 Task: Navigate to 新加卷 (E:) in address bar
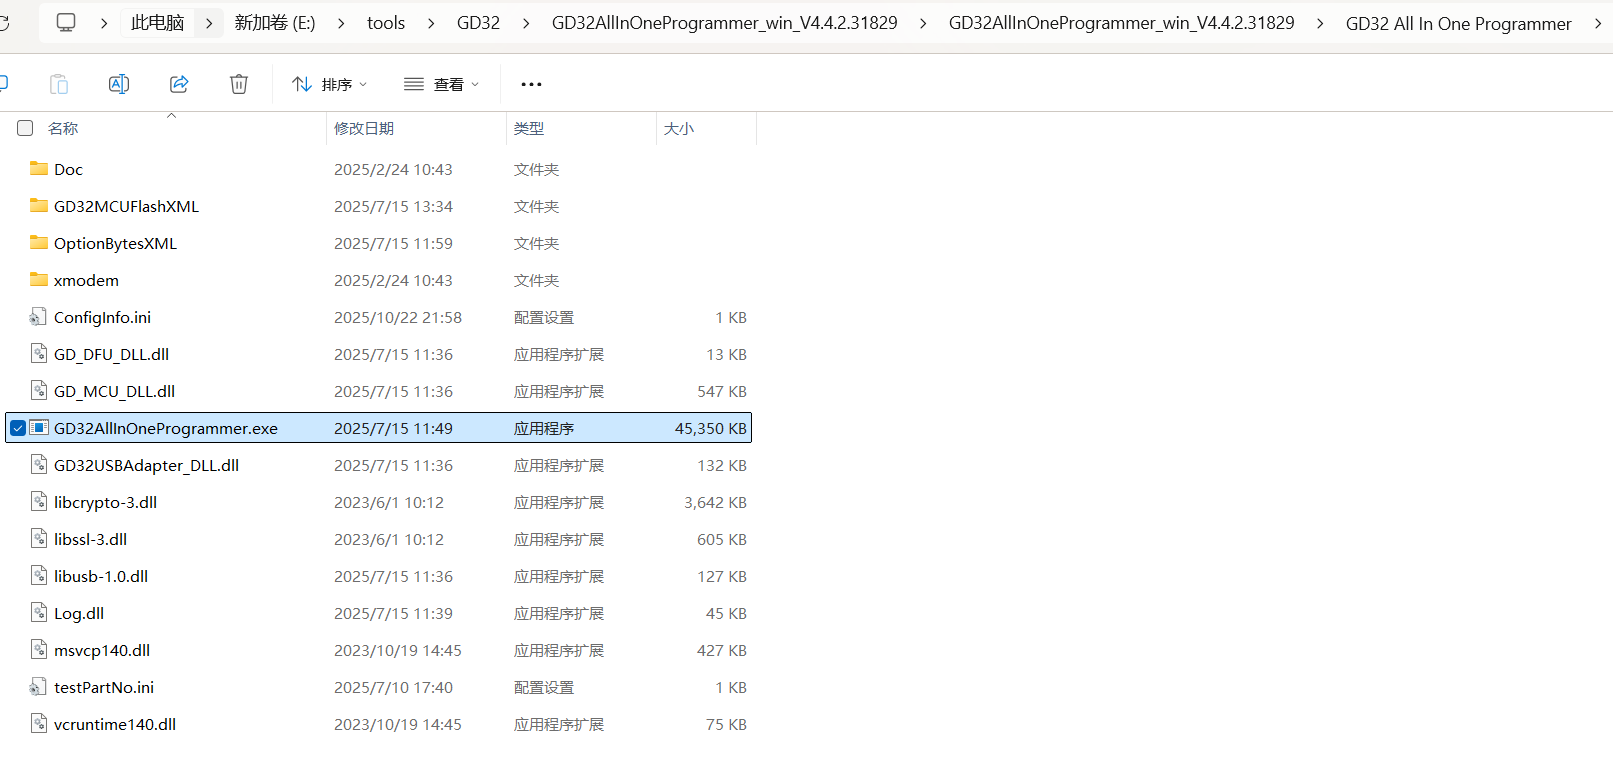pos(275,23)
